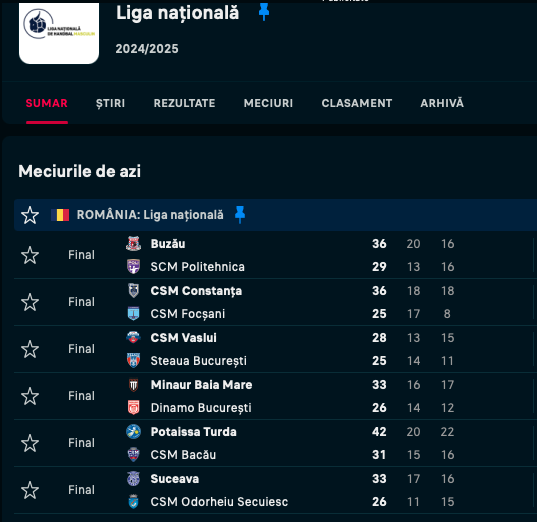Star the CSM Vaslui vs Steaua match
Image resolution: width=537 pixels, height=522 pixels.
(x=30, y=349)
